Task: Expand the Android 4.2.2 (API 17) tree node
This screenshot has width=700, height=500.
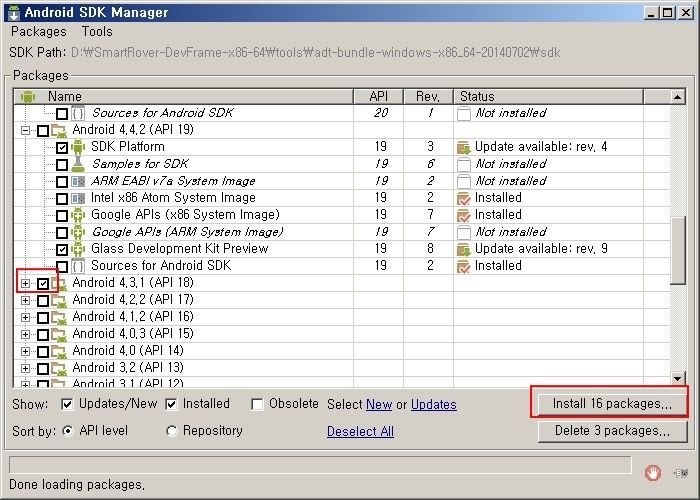Action: pos(25,300)
